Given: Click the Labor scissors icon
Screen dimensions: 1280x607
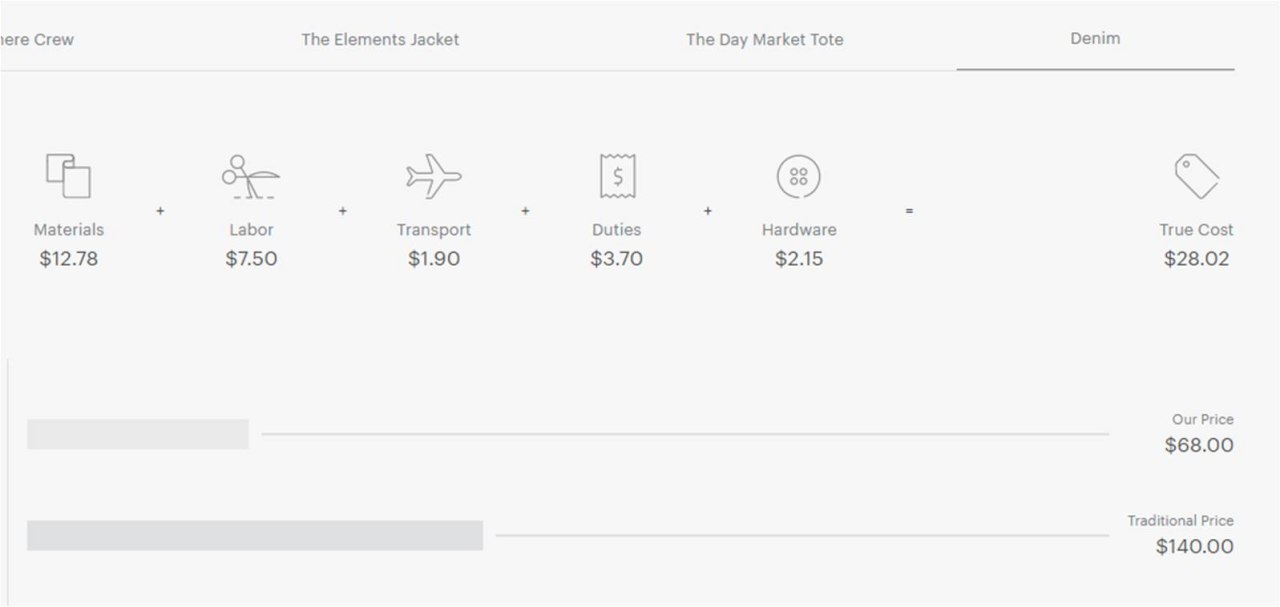Looking at the screenshot, I should [250, 178].
